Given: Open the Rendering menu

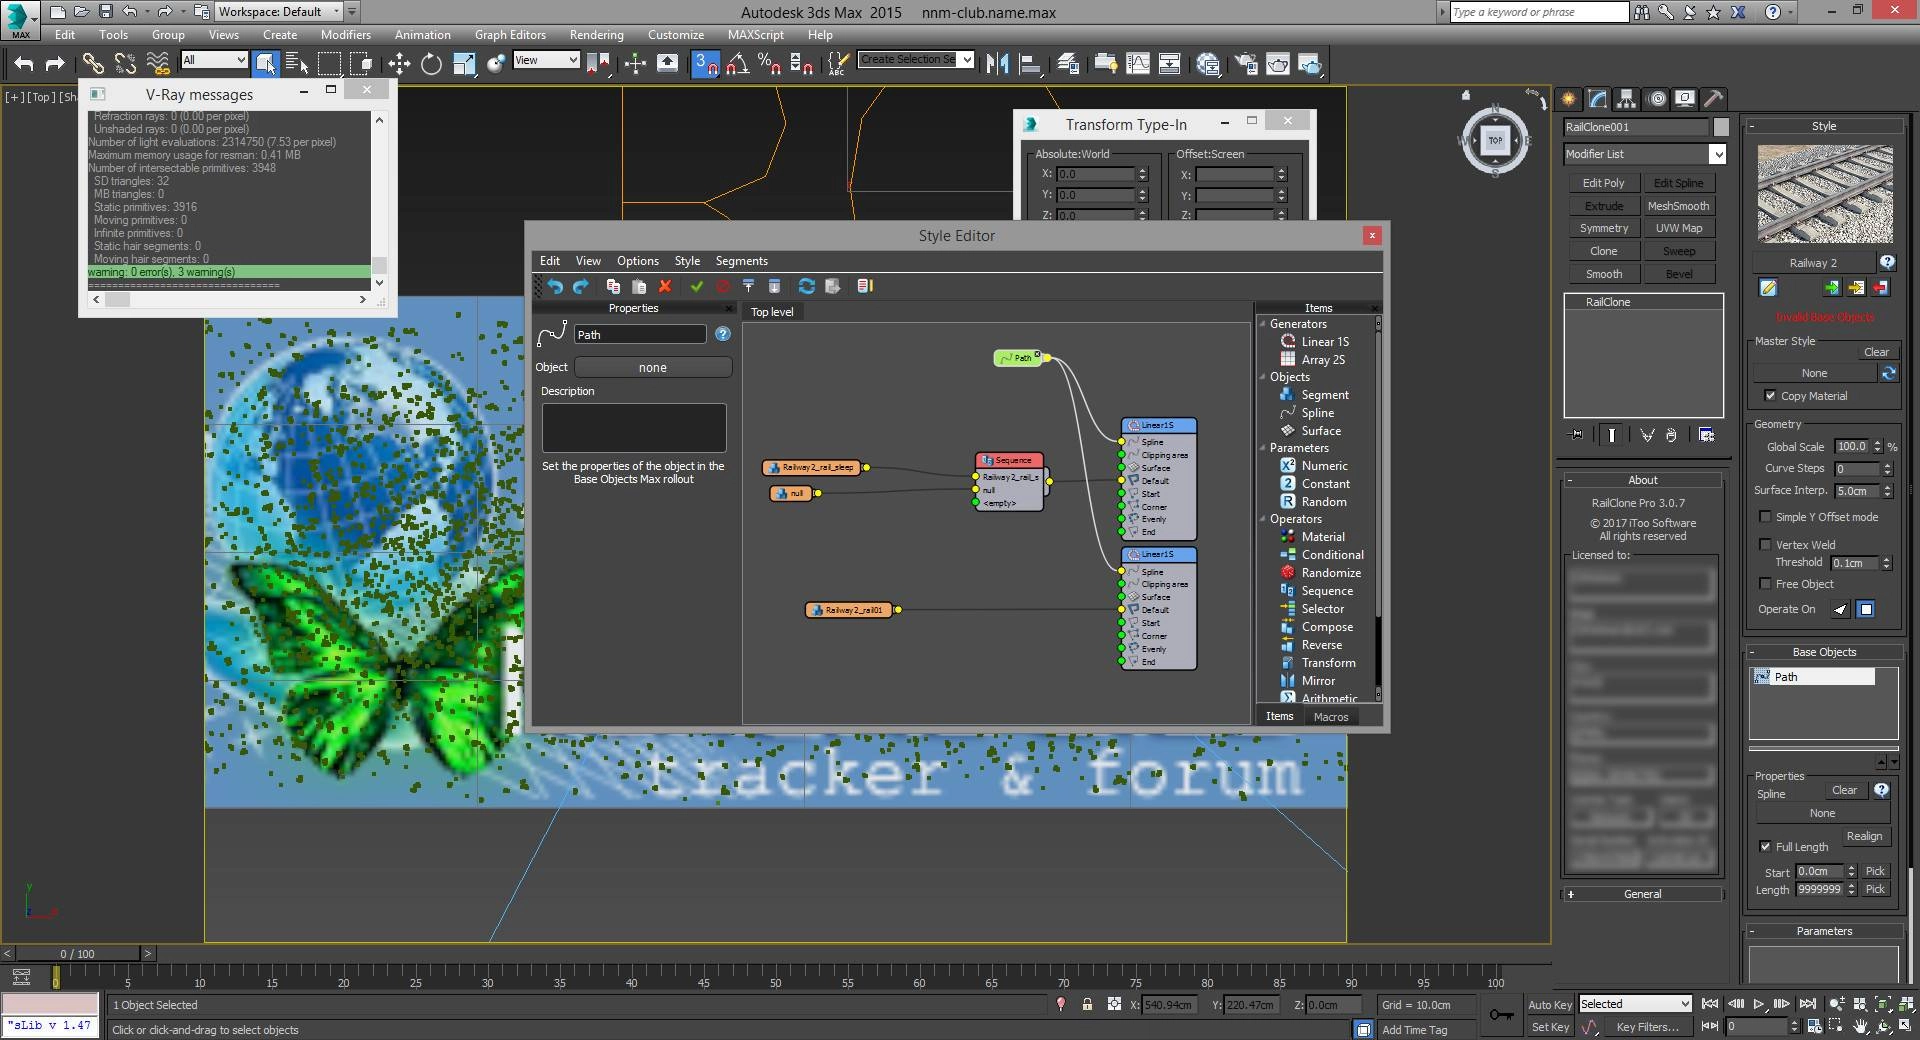Looking at the screenshot, I should point(596,34).
